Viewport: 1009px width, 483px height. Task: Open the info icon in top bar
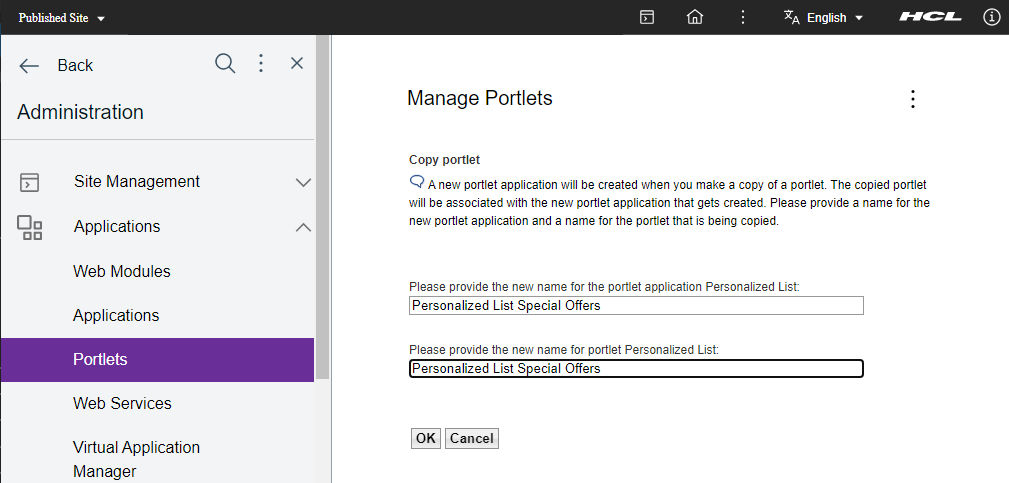pos(992,17)
